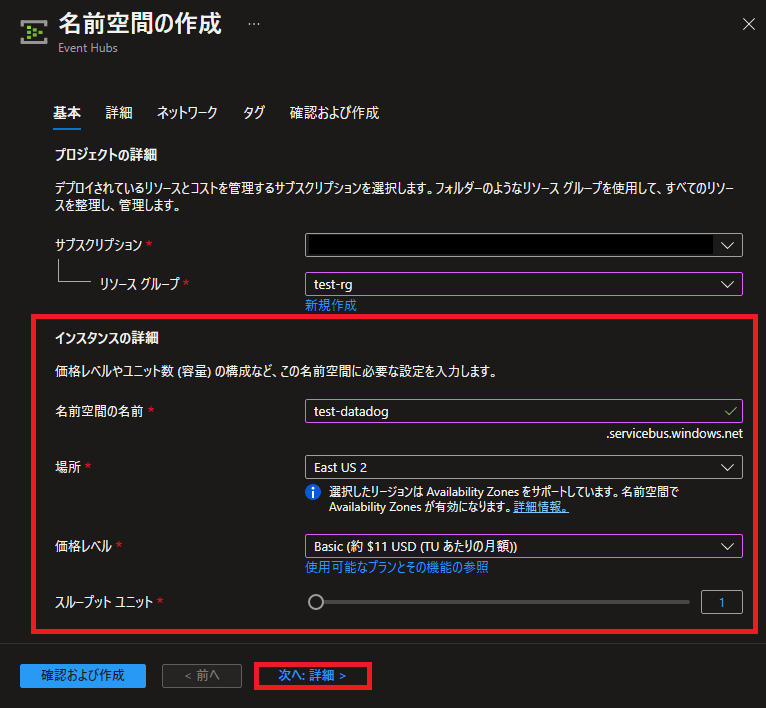Viewport: 766px width, 708px height.
Task: Click the 確認および作成 blue button
Action: tap(83, 675)
